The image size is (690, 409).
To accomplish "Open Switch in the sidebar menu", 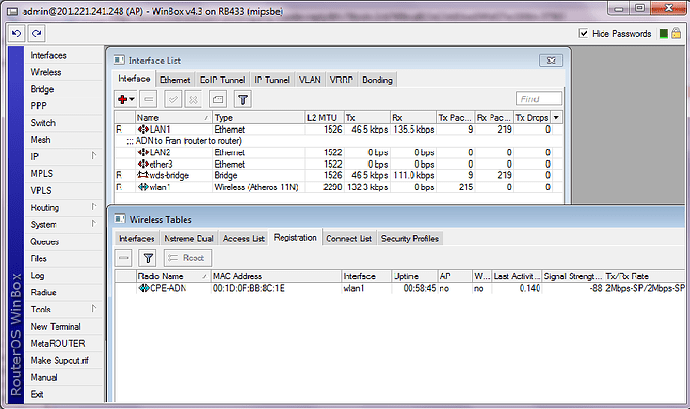I will [x=64, y=123].
